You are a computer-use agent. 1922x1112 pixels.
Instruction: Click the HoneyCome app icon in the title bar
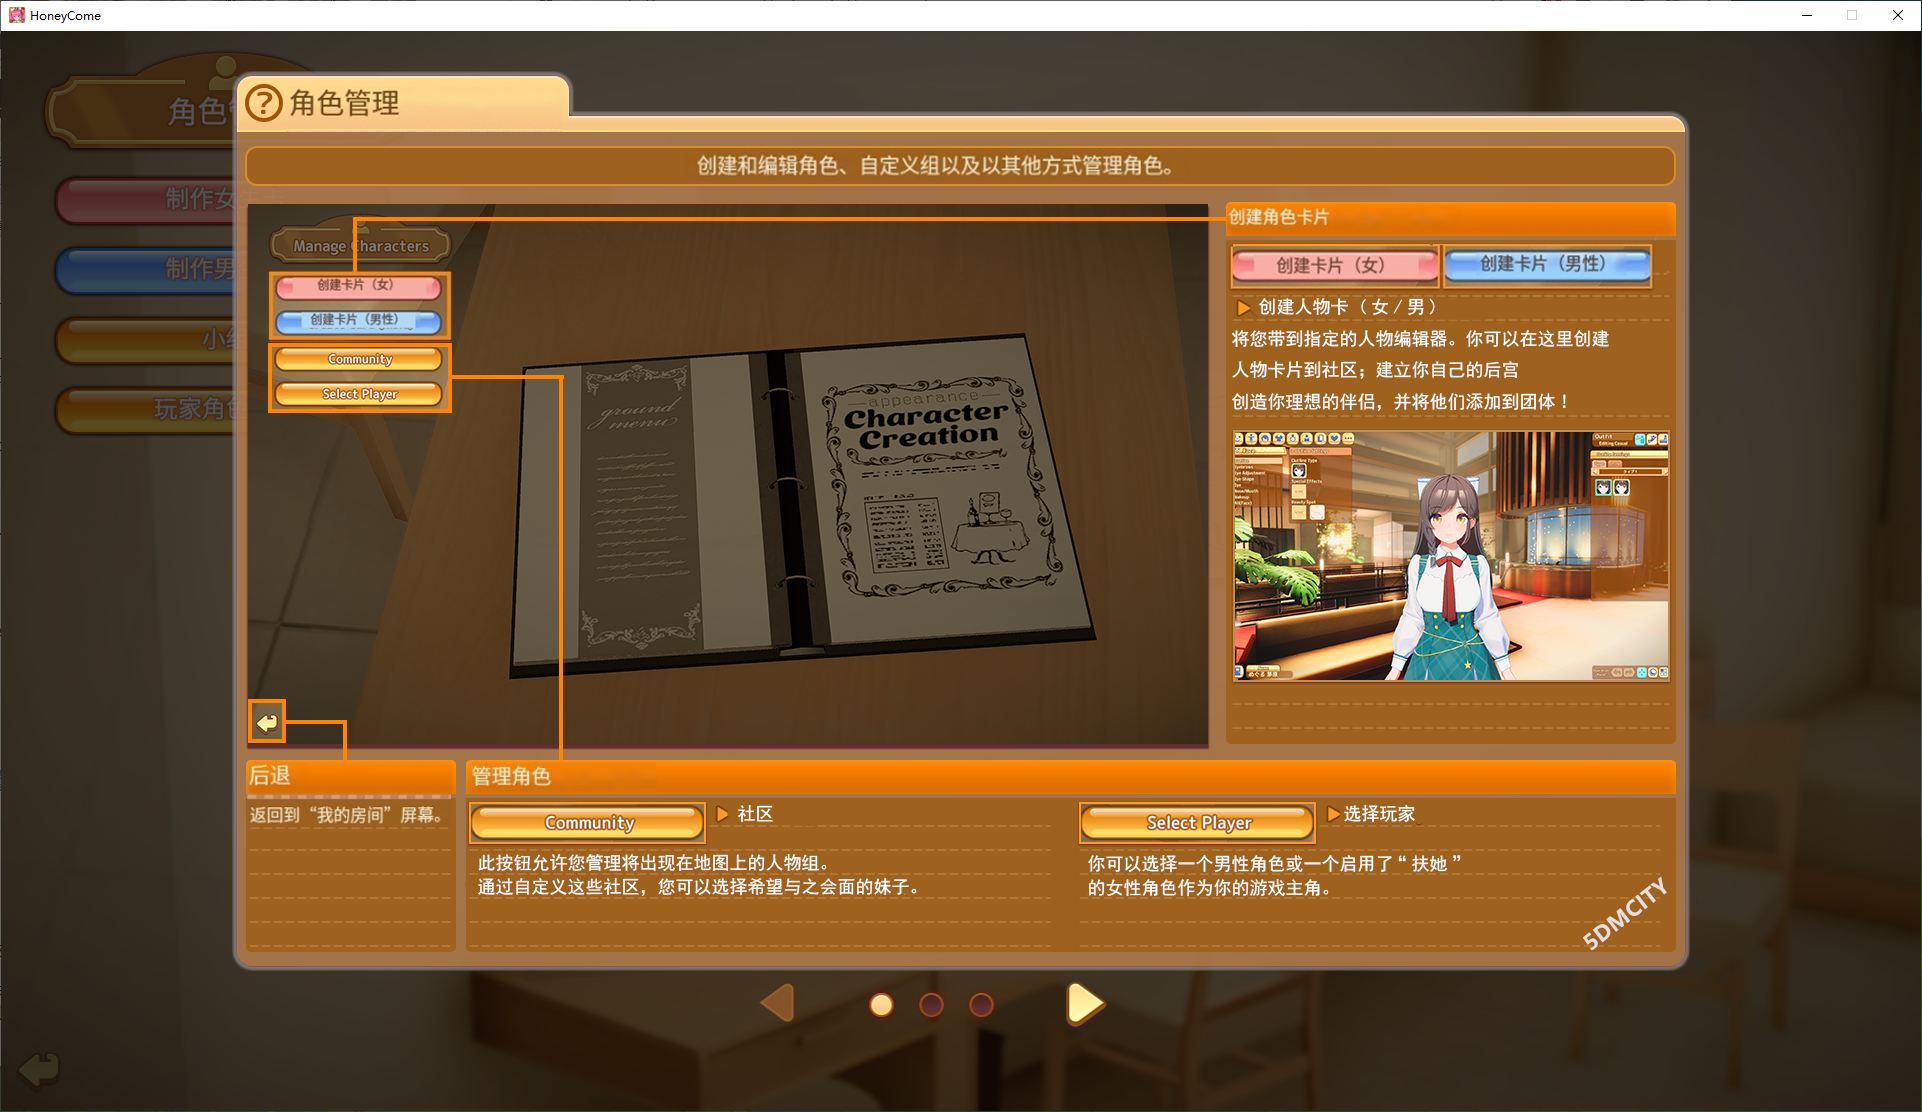(x=17, y=15)
